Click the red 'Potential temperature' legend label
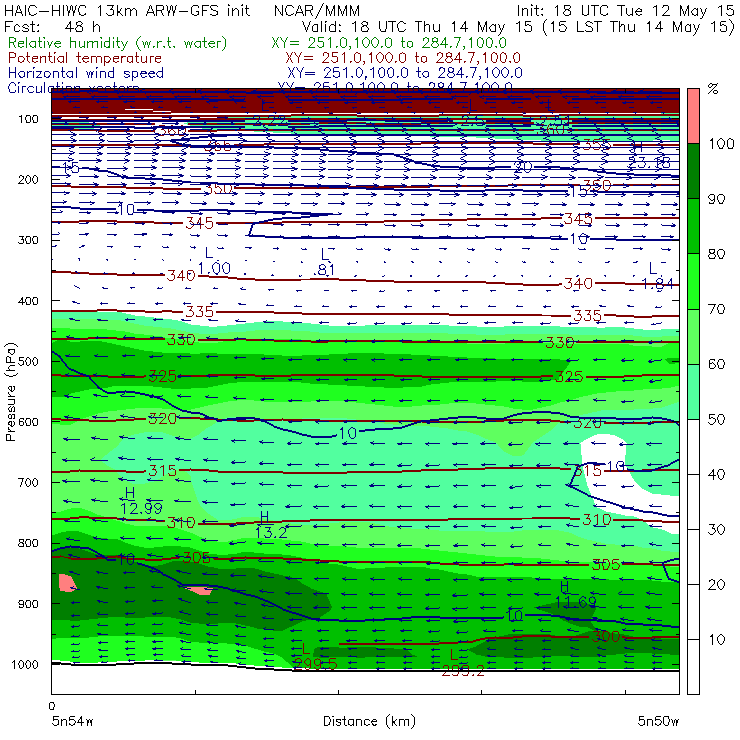The width and height of the screenshot is (740, 740). pos(85,58)
